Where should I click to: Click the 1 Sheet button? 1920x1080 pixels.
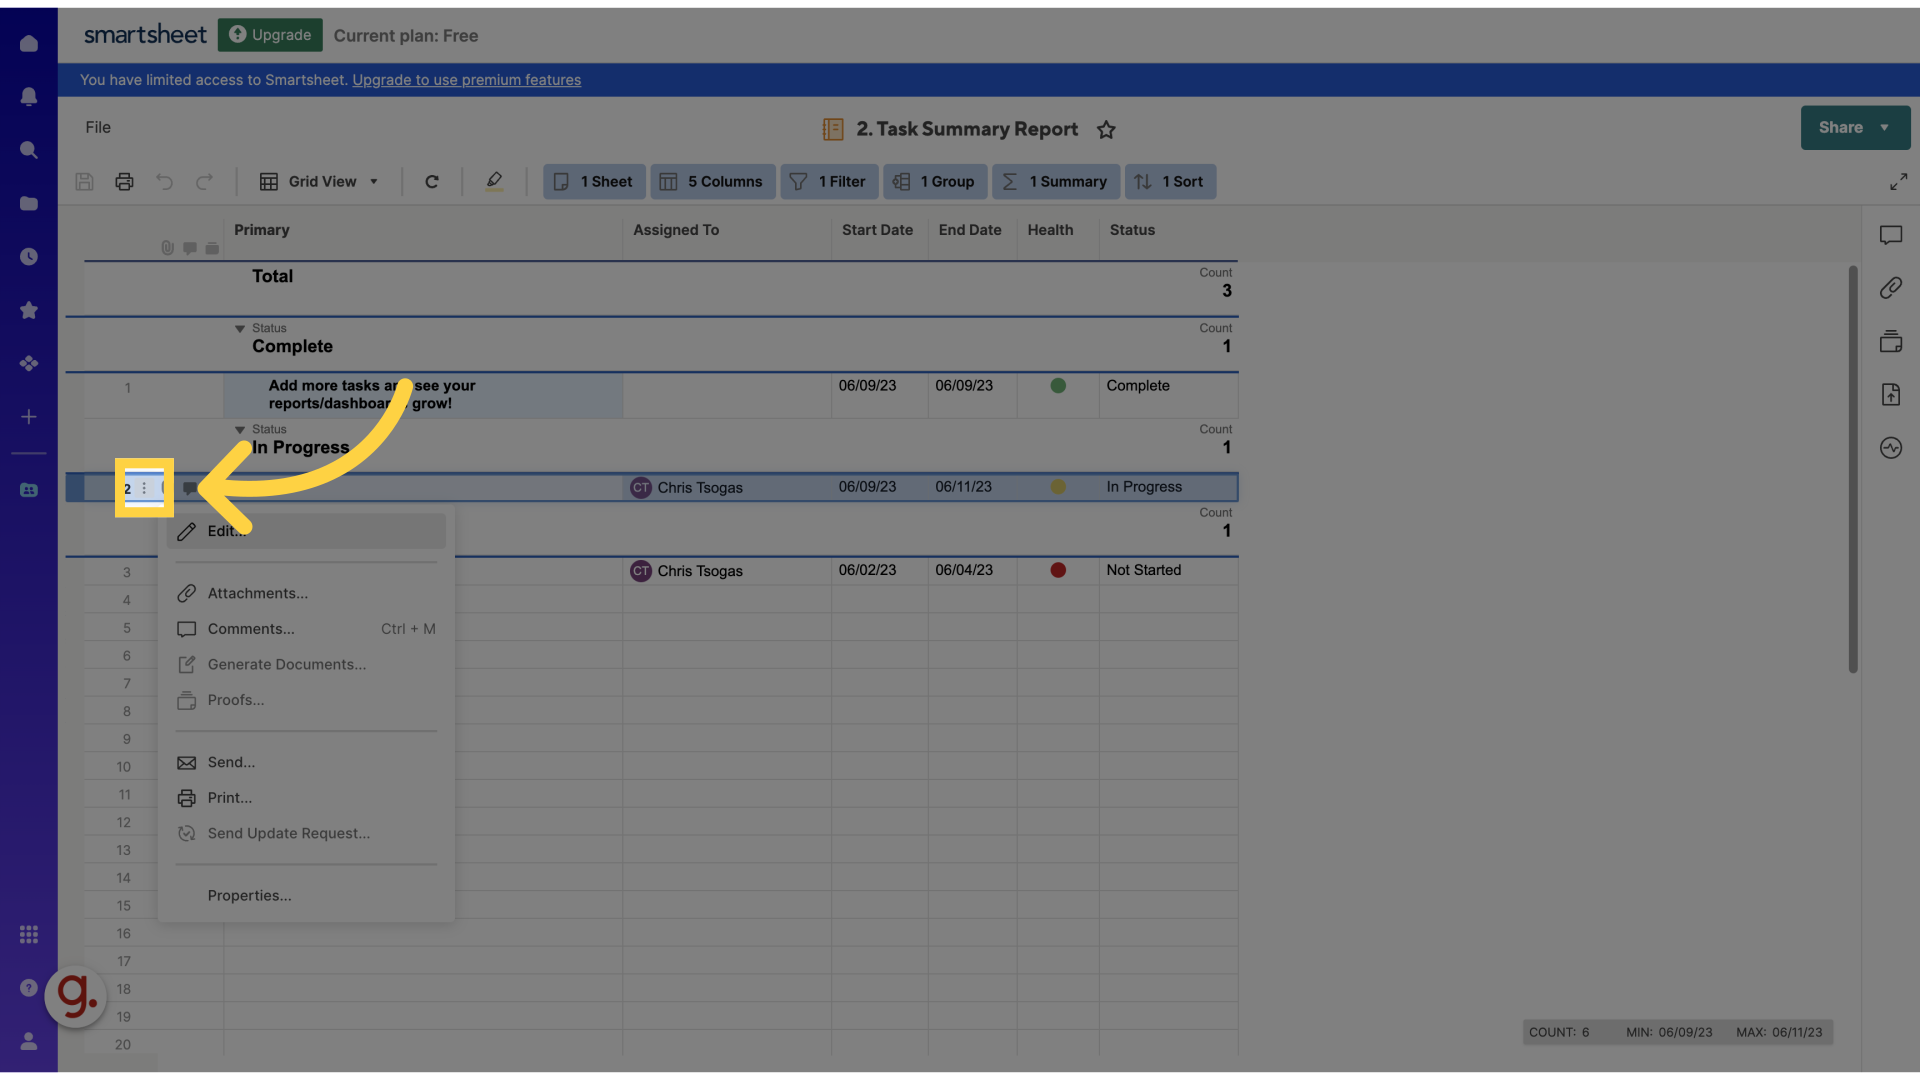click(594, 181)
